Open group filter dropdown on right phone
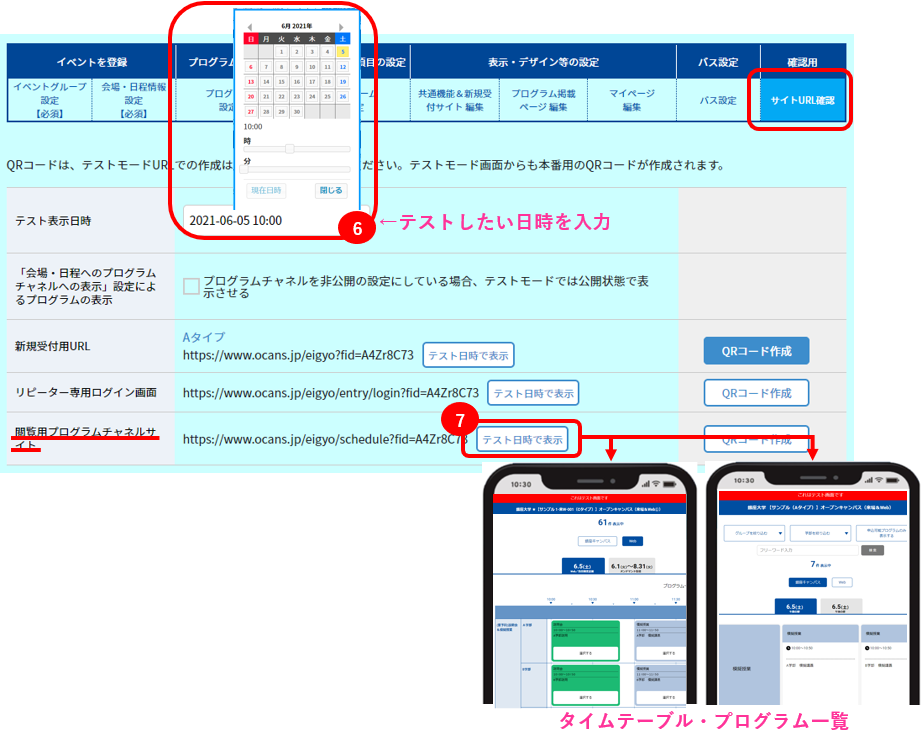The image size is (924, 731). coord(754,533)
